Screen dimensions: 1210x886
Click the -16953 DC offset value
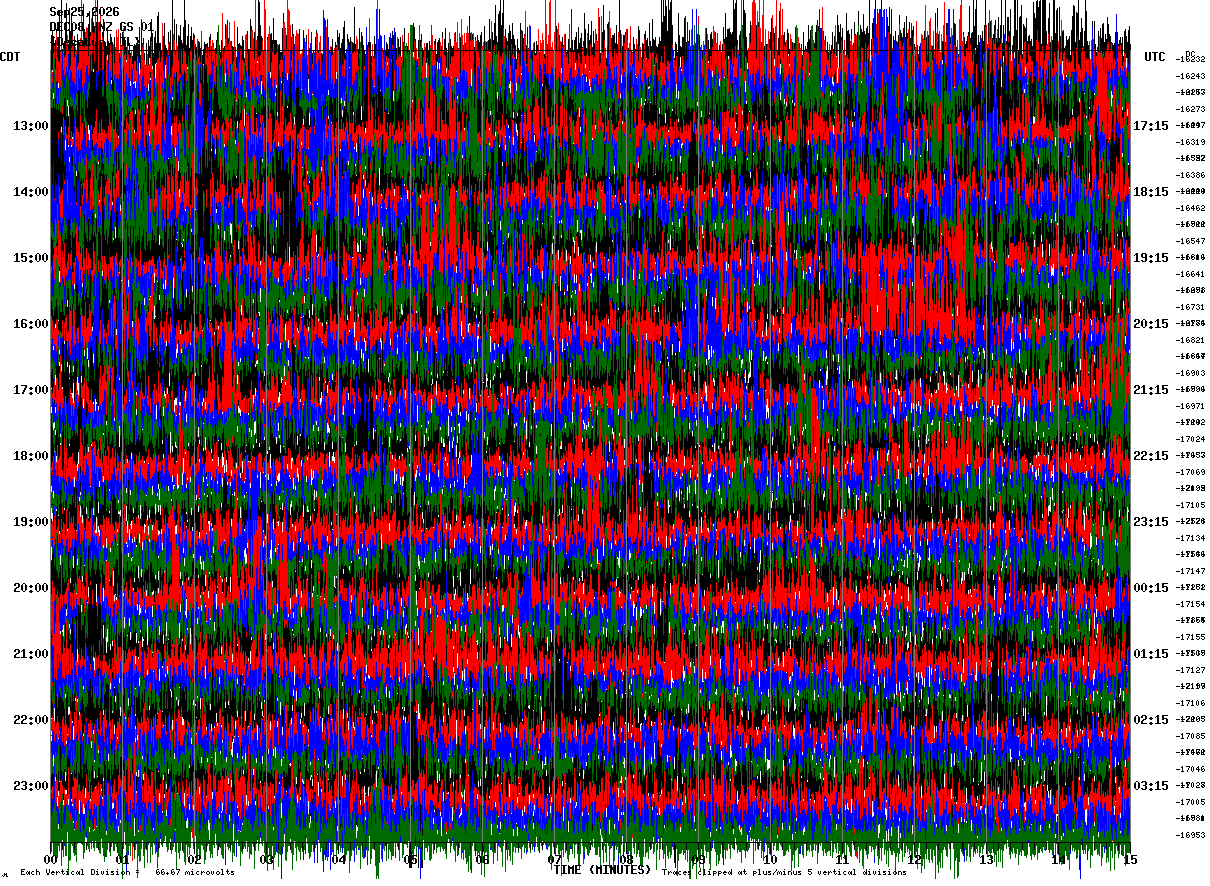1191,835
